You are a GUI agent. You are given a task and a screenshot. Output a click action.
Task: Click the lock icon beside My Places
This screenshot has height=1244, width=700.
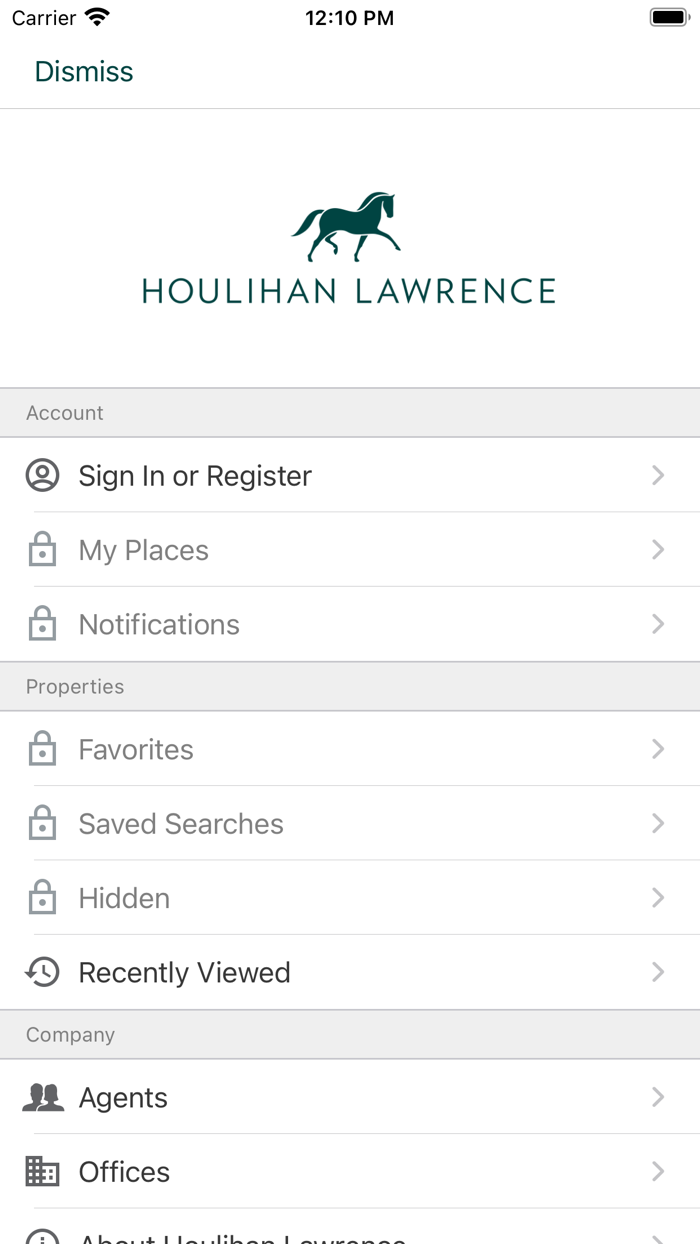click(42, 549)
